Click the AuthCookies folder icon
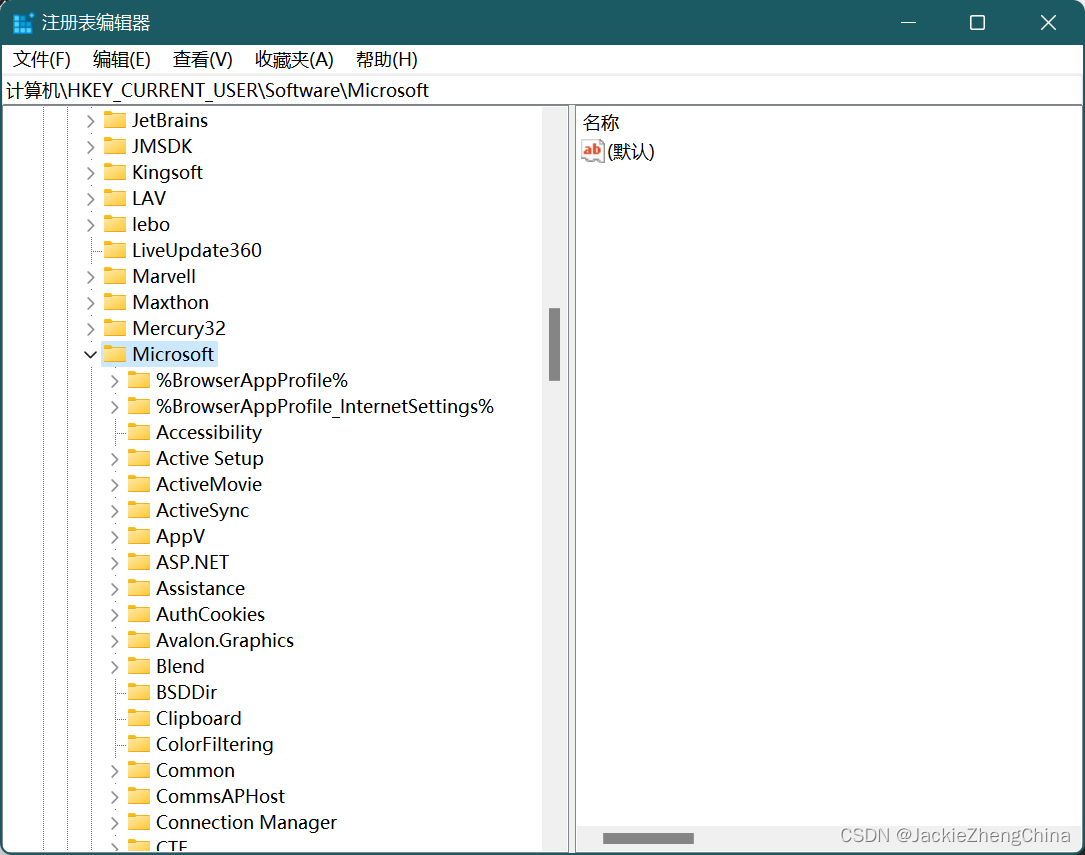The width and height of the screenshot is (1085, 855). tap(139, 614)
